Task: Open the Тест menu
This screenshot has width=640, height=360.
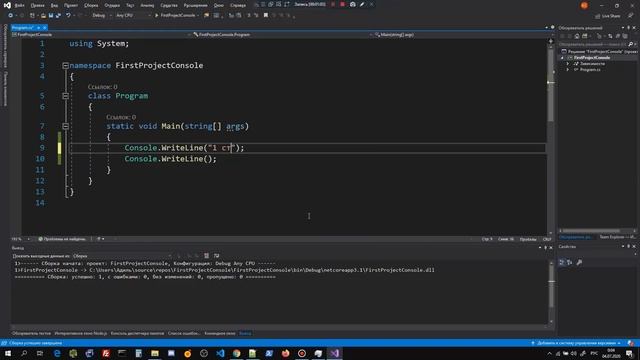Action: pos(130,5)
